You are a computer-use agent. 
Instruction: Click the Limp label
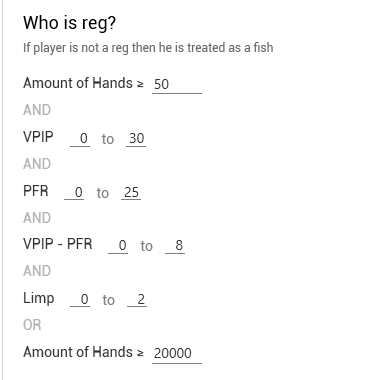click(38, 298)
